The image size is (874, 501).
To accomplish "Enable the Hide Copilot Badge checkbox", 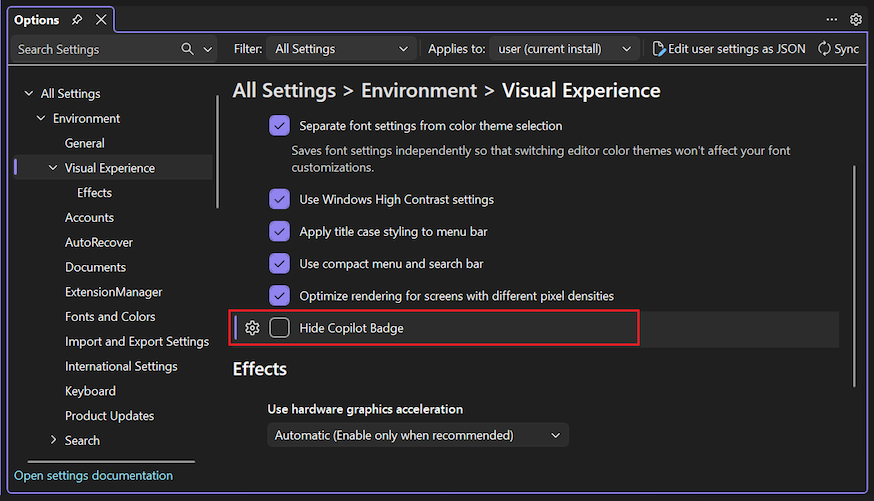I will [280, 328].
